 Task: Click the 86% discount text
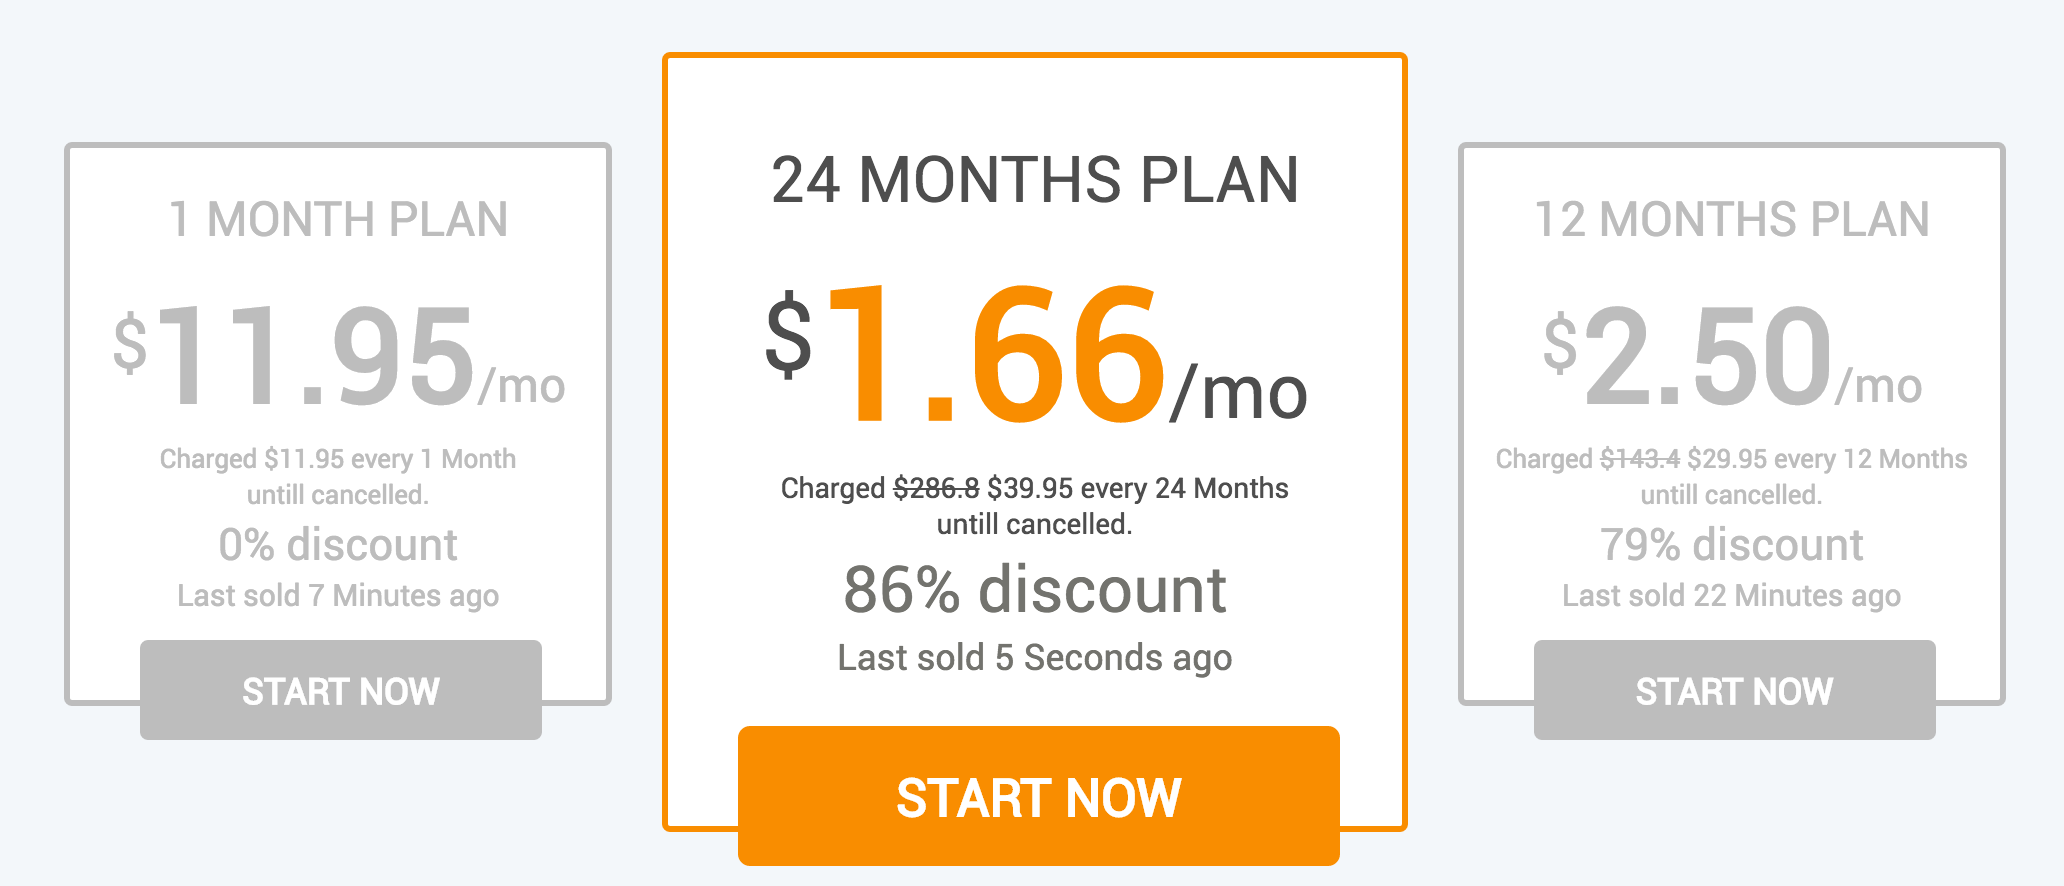coord(1035,589)
